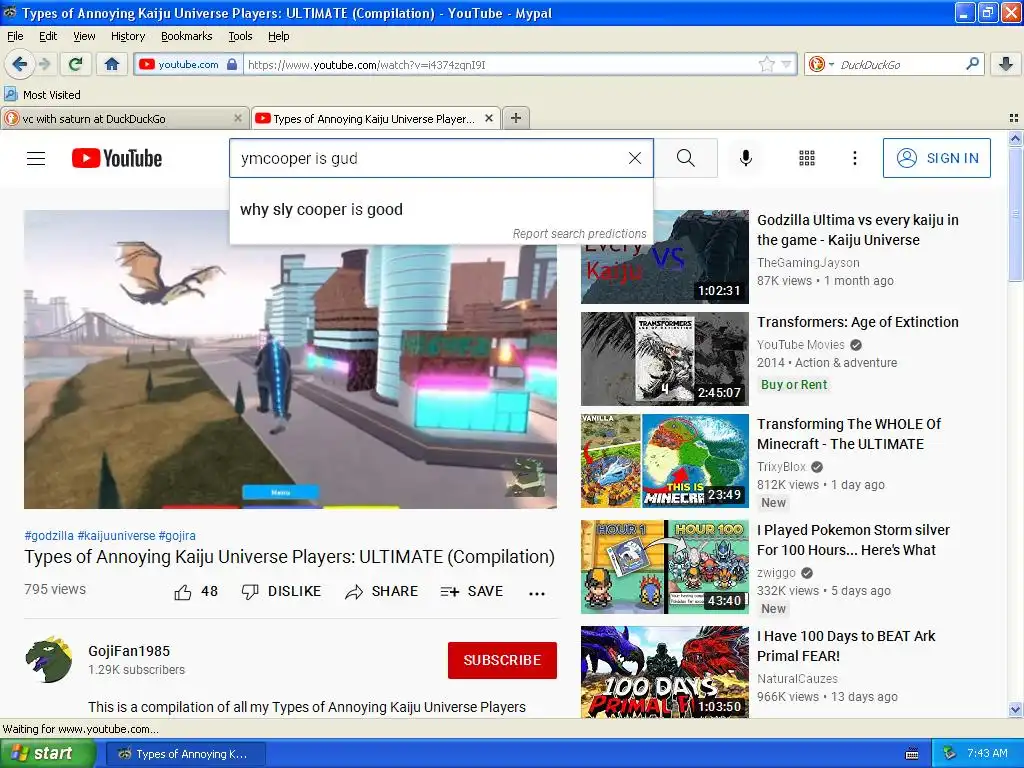Click the SHARE button
Image resolution: width=1024 pixels, height=768 pixels.
tap(381, 592)
